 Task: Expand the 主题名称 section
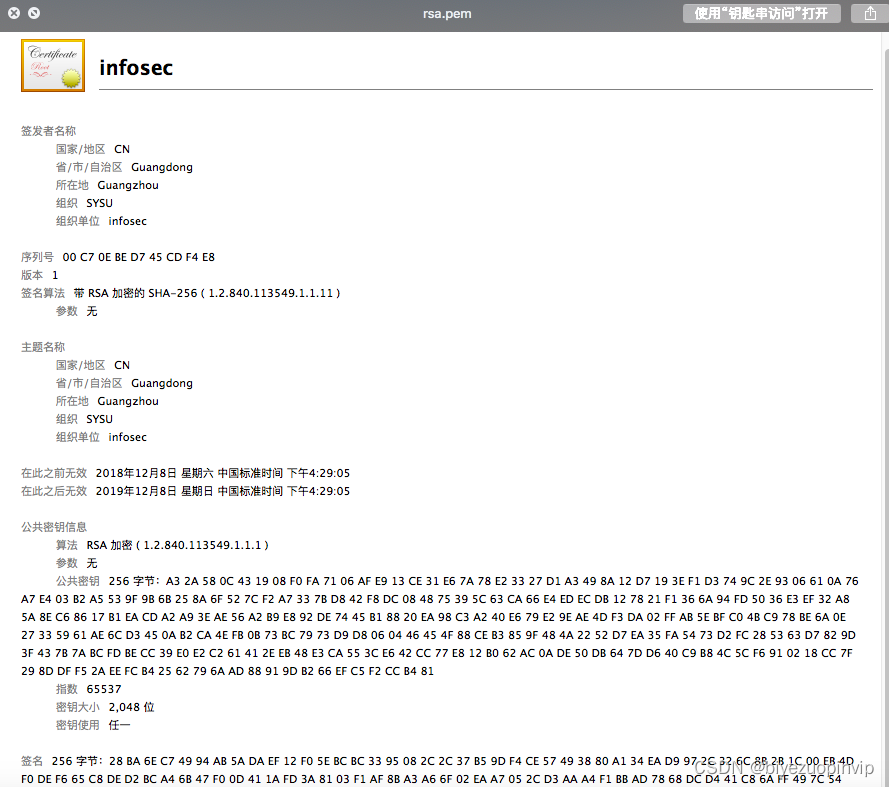tap(44, 346)
